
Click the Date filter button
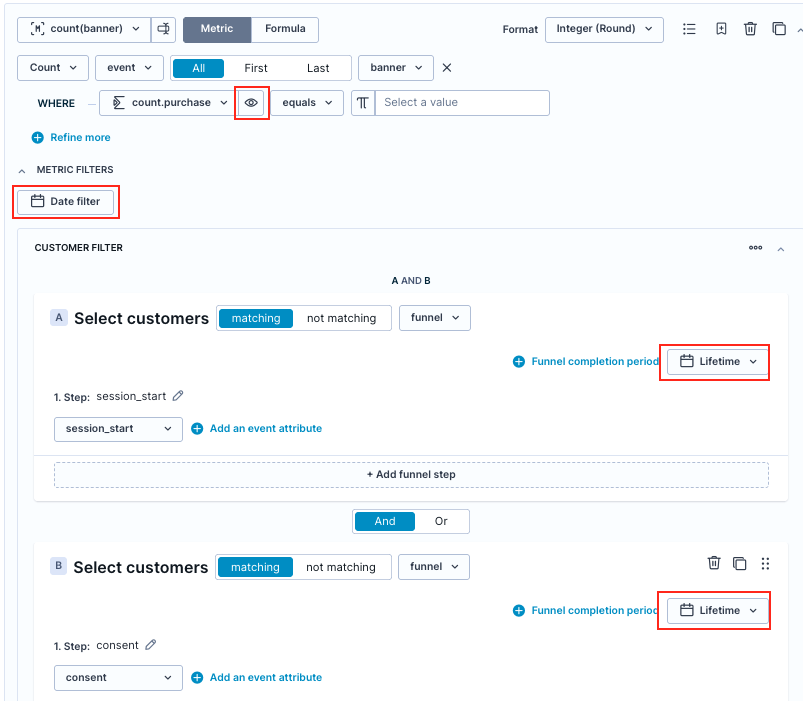[x=66, y=201]
